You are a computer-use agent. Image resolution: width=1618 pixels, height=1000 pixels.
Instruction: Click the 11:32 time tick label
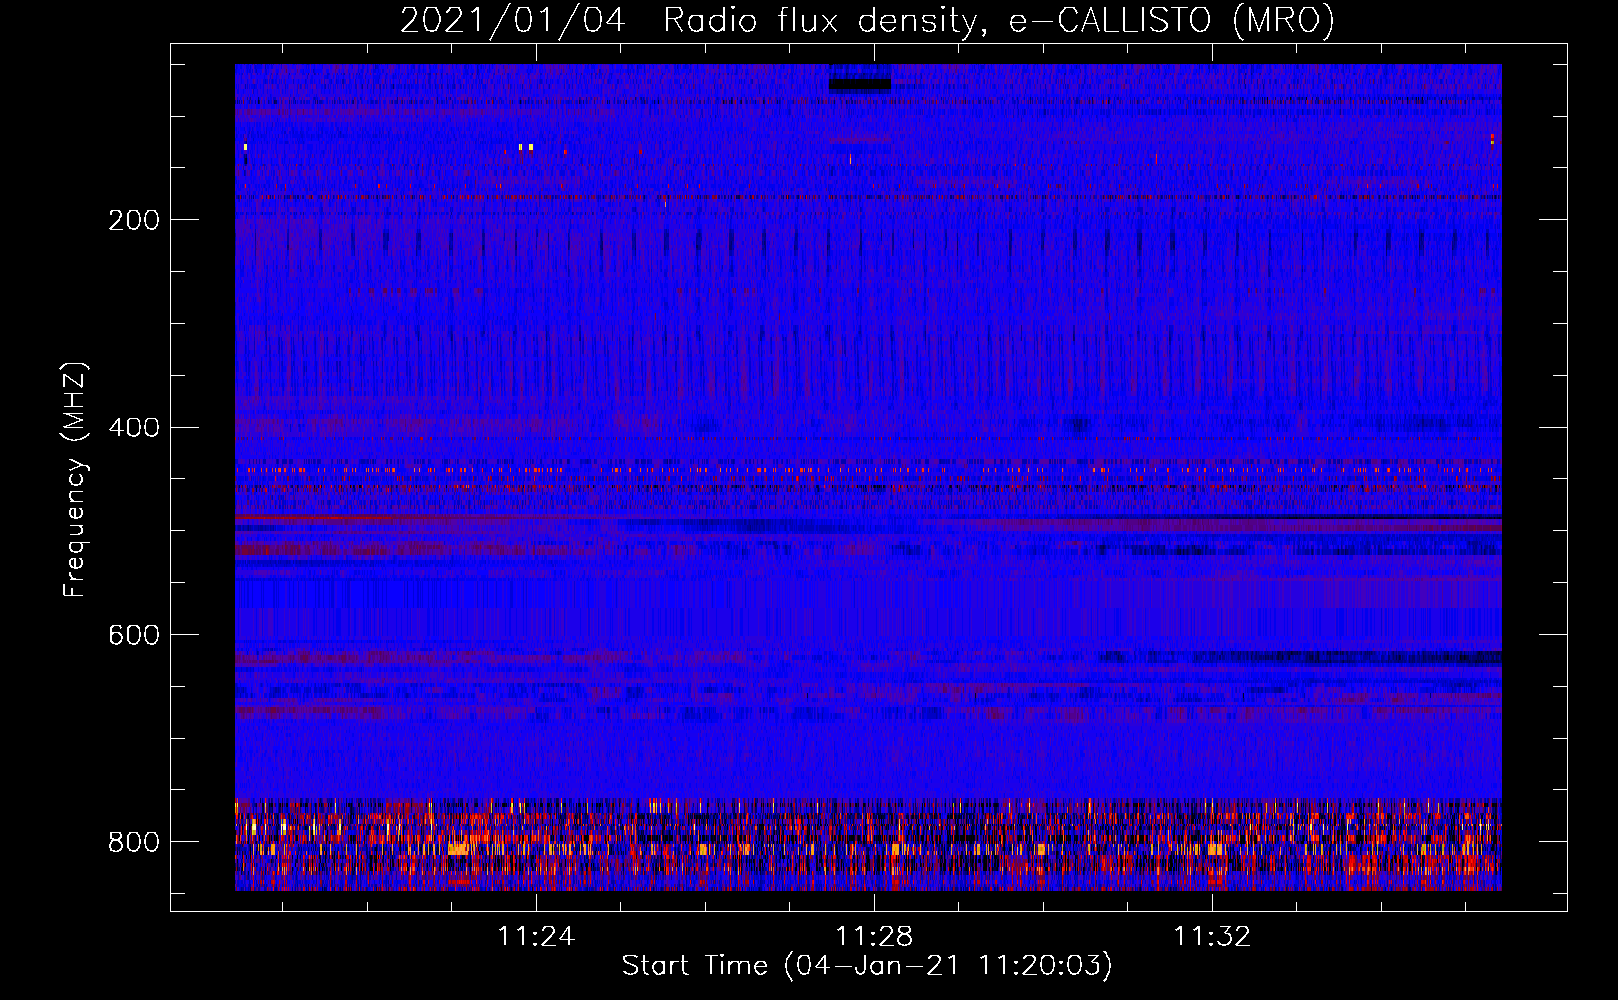click(1212, 937)
